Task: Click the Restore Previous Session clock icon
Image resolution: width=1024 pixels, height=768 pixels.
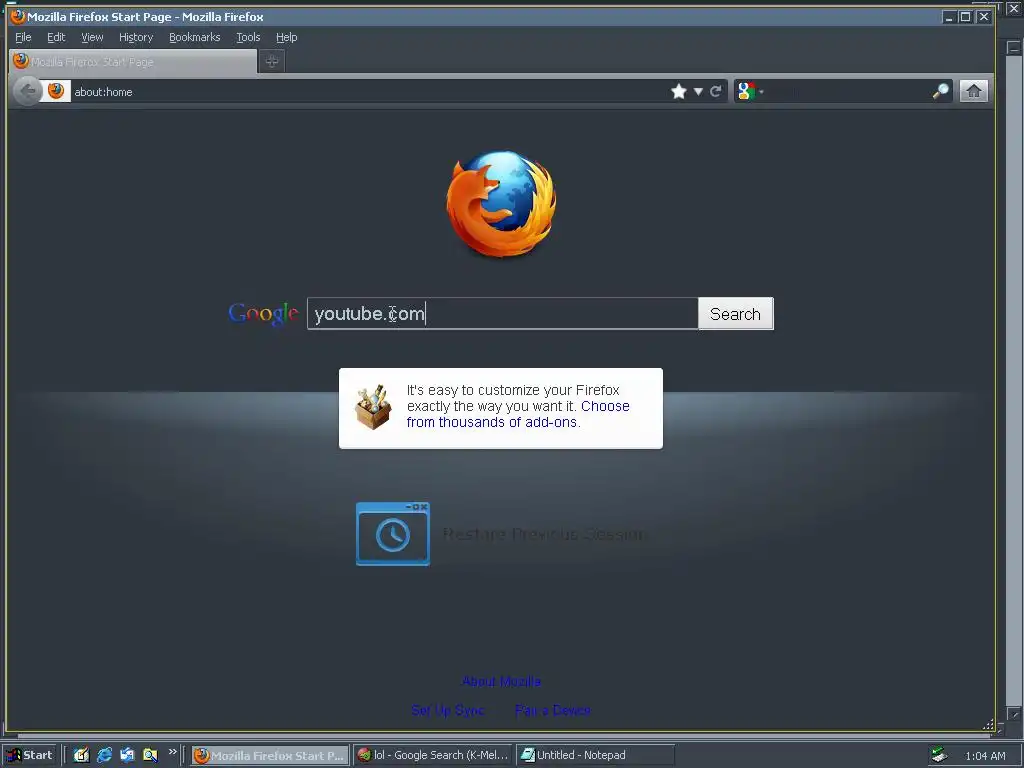Action: click(392, 534)
